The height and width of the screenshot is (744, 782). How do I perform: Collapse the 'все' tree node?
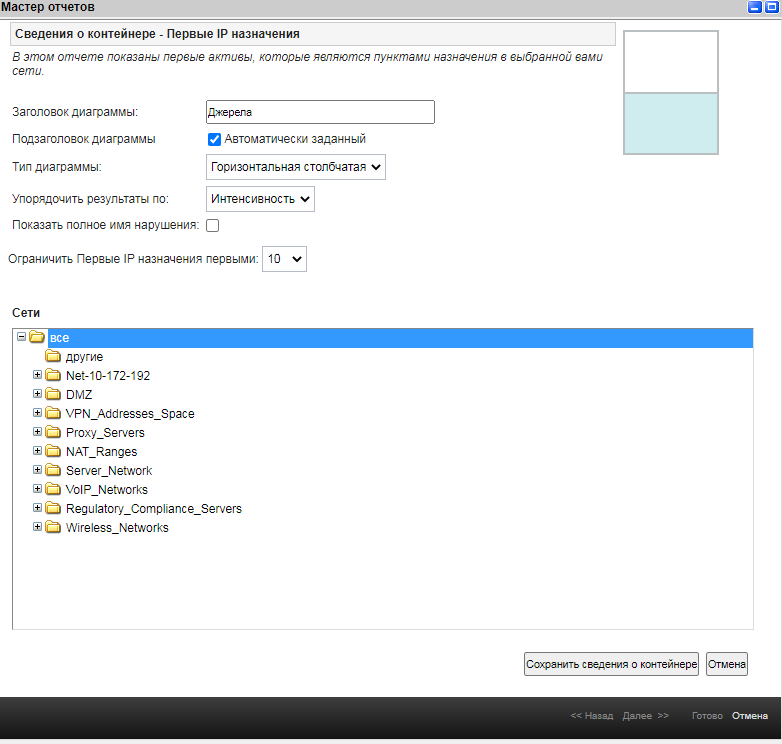pos(21,337)
